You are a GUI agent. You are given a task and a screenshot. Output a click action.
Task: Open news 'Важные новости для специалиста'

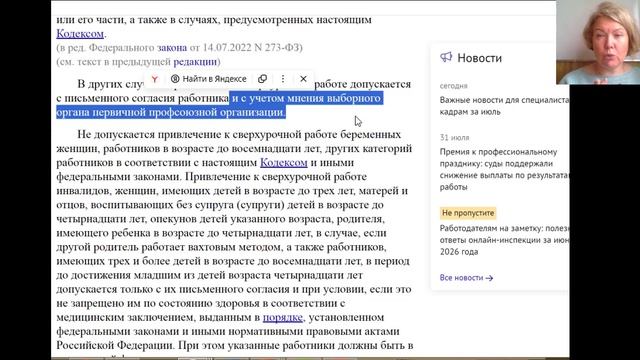pos(504,106)
